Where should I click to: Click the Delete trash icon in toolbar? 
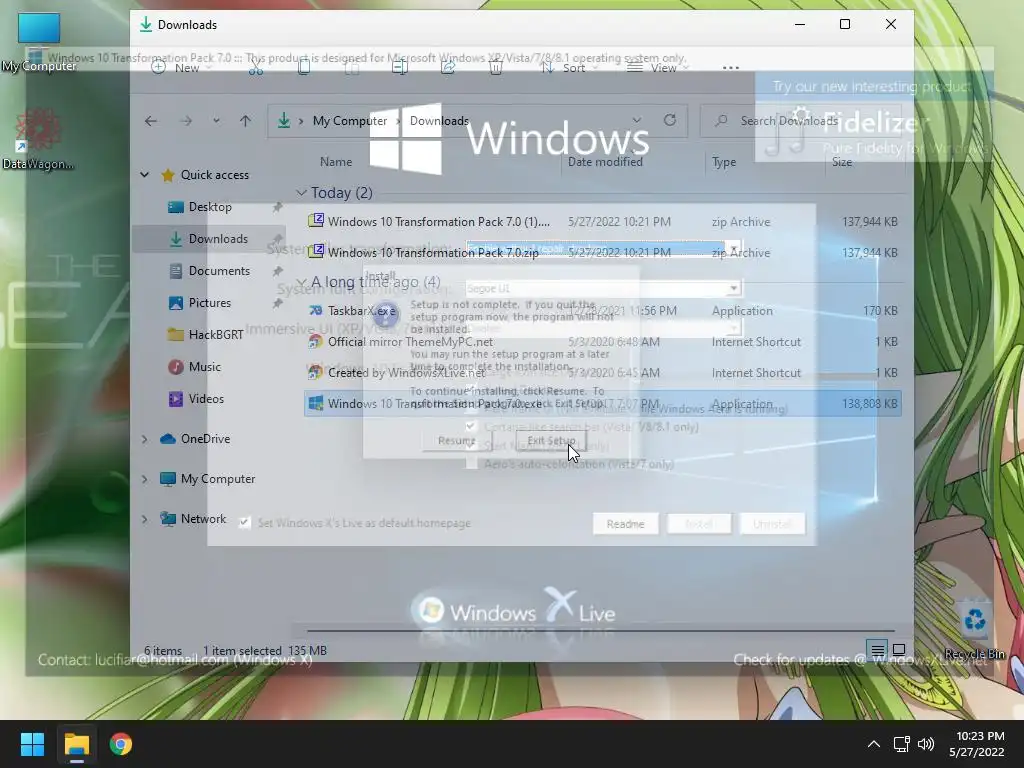[496, 67]
